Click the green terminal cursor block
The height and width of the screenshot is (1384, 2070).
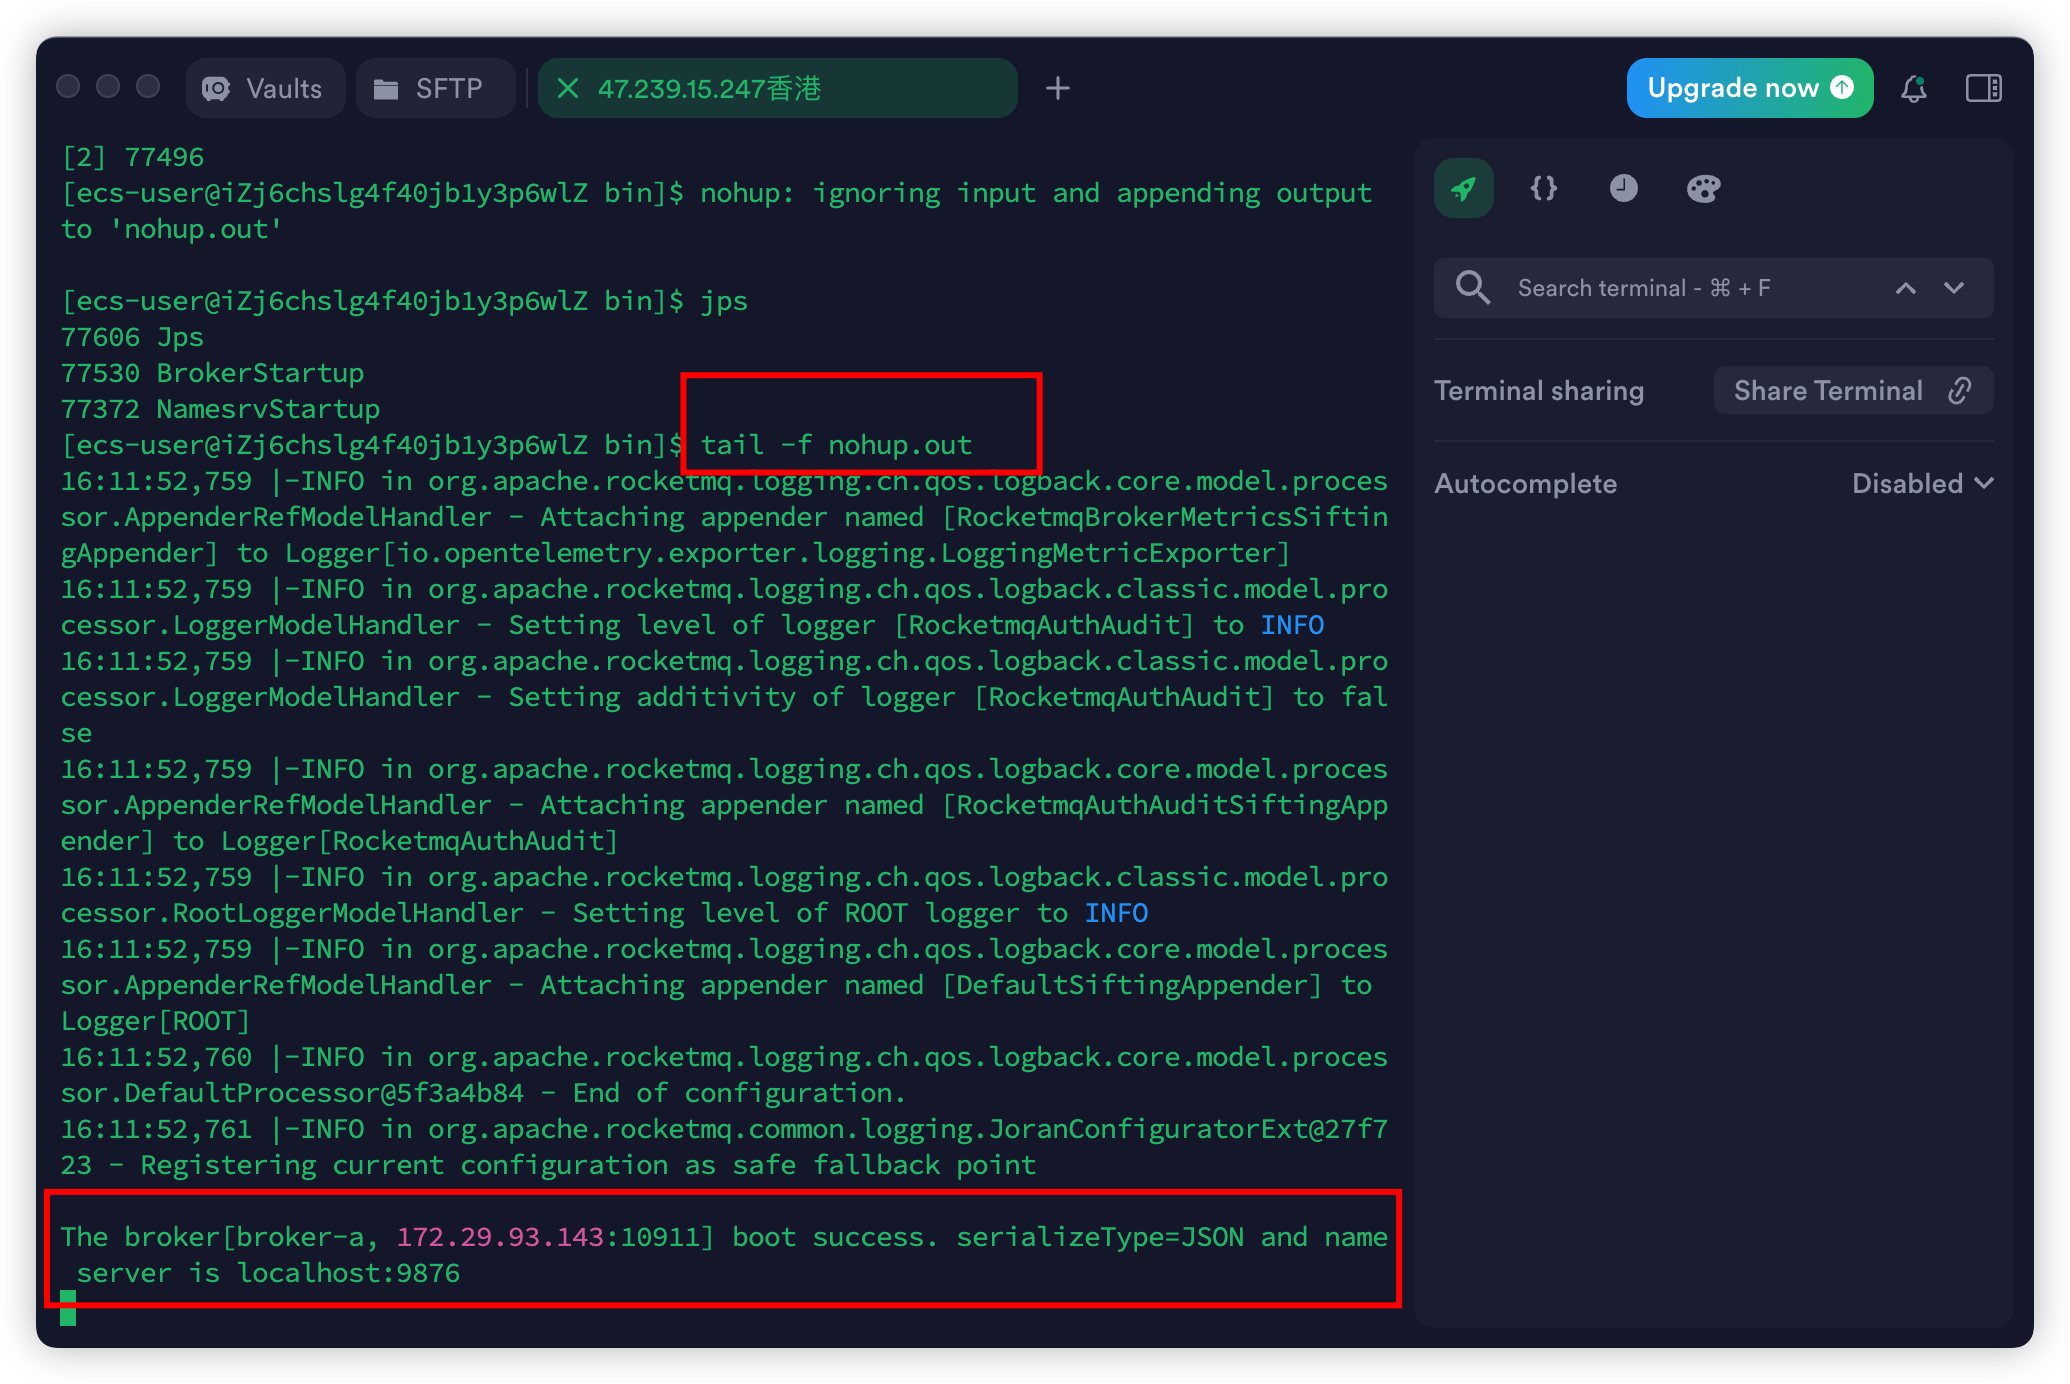coord(68,1308)
